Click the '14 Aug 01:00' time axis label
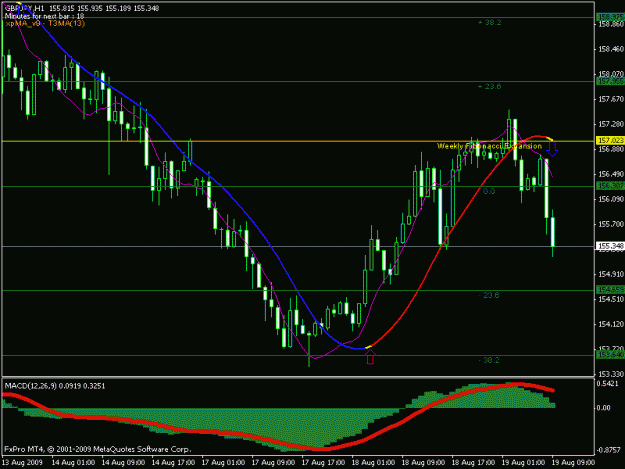 [x=73, y=463]
